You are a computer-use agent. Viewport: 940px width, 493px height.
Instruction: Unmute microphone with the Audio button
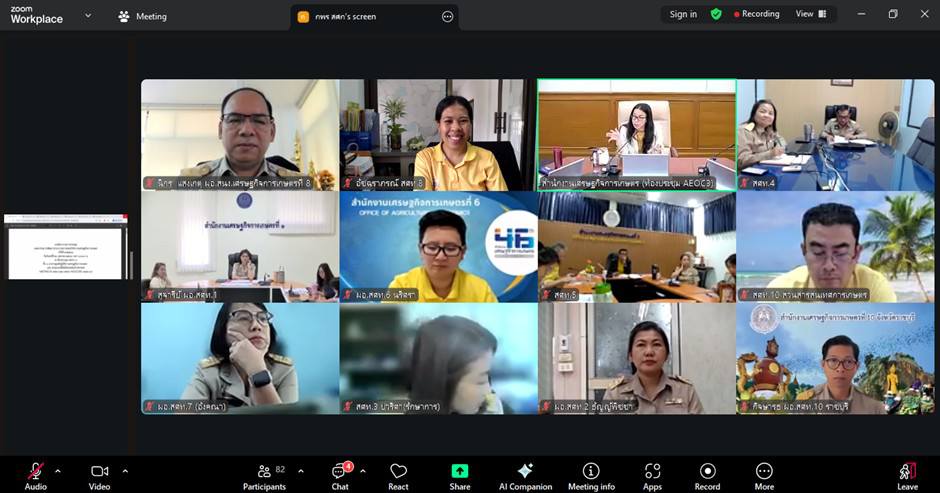(x=36, y=474)
